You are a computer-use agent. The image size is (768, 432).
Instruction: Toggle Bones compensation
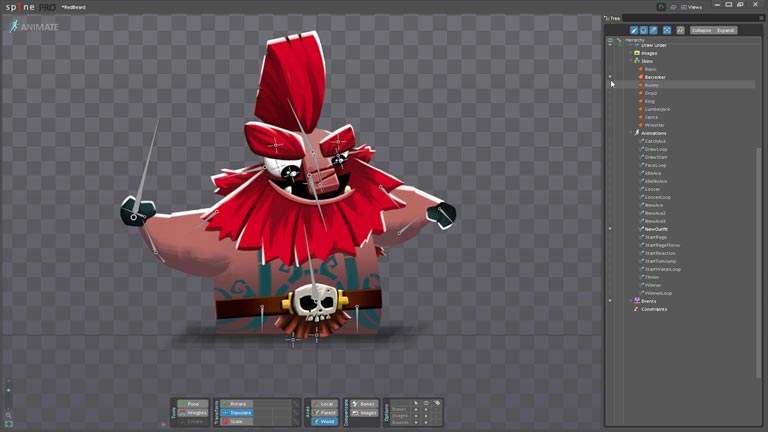[x=364, y=404]
